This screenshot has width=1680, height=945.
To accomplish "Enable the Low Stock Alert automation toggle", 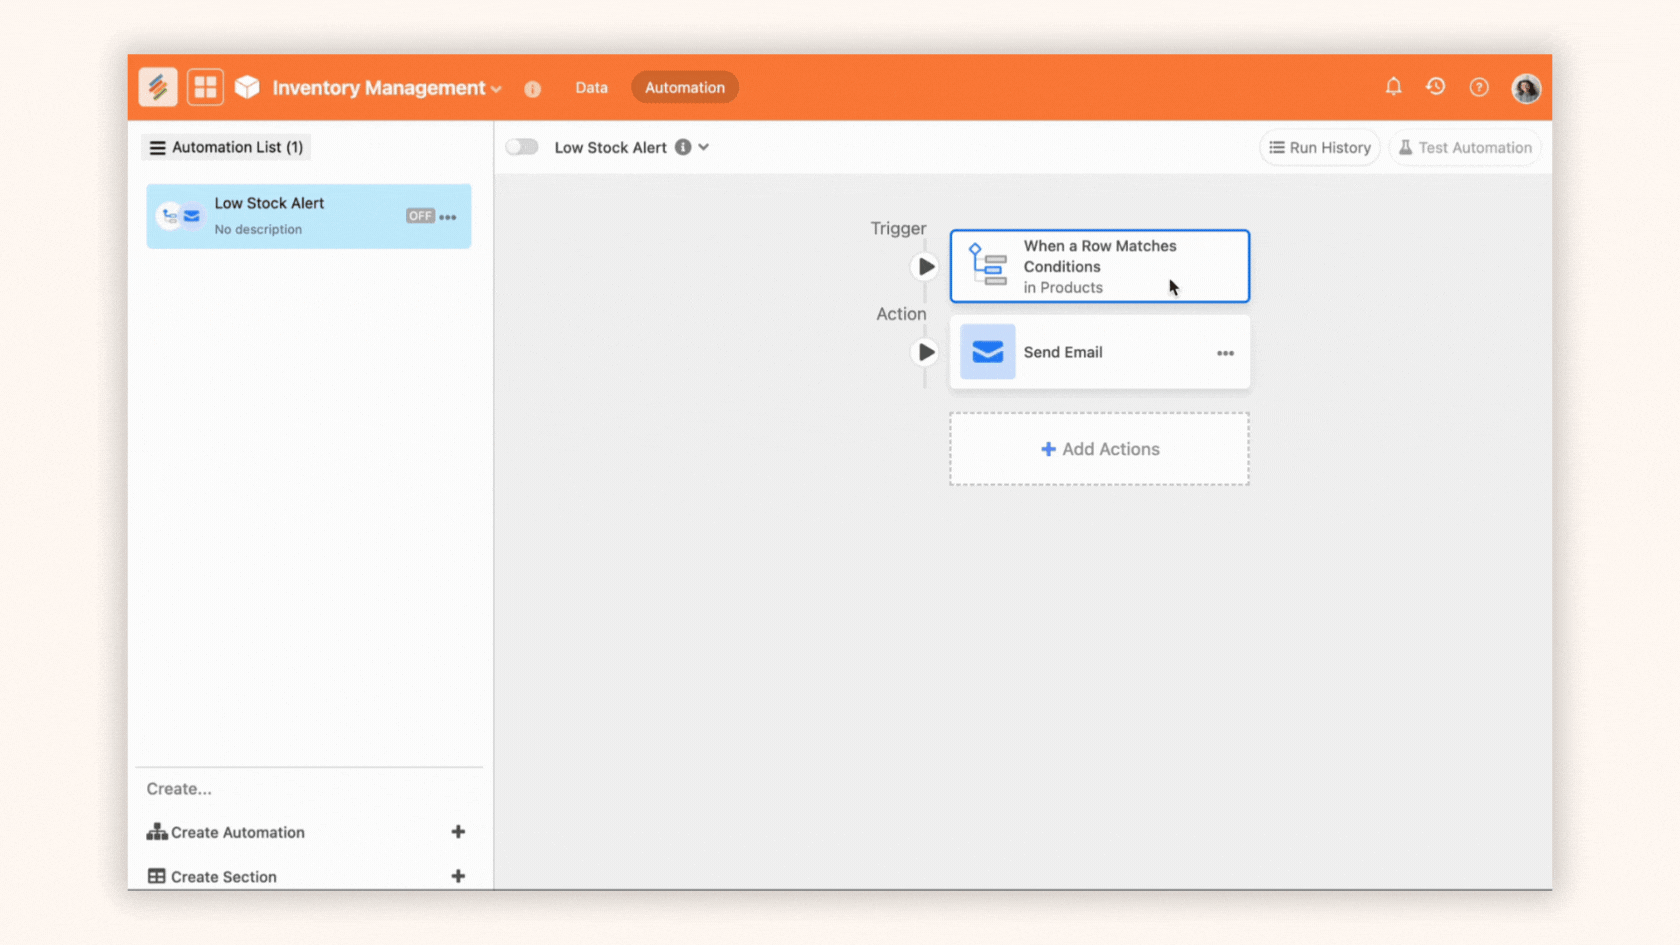I will (522, 147).
